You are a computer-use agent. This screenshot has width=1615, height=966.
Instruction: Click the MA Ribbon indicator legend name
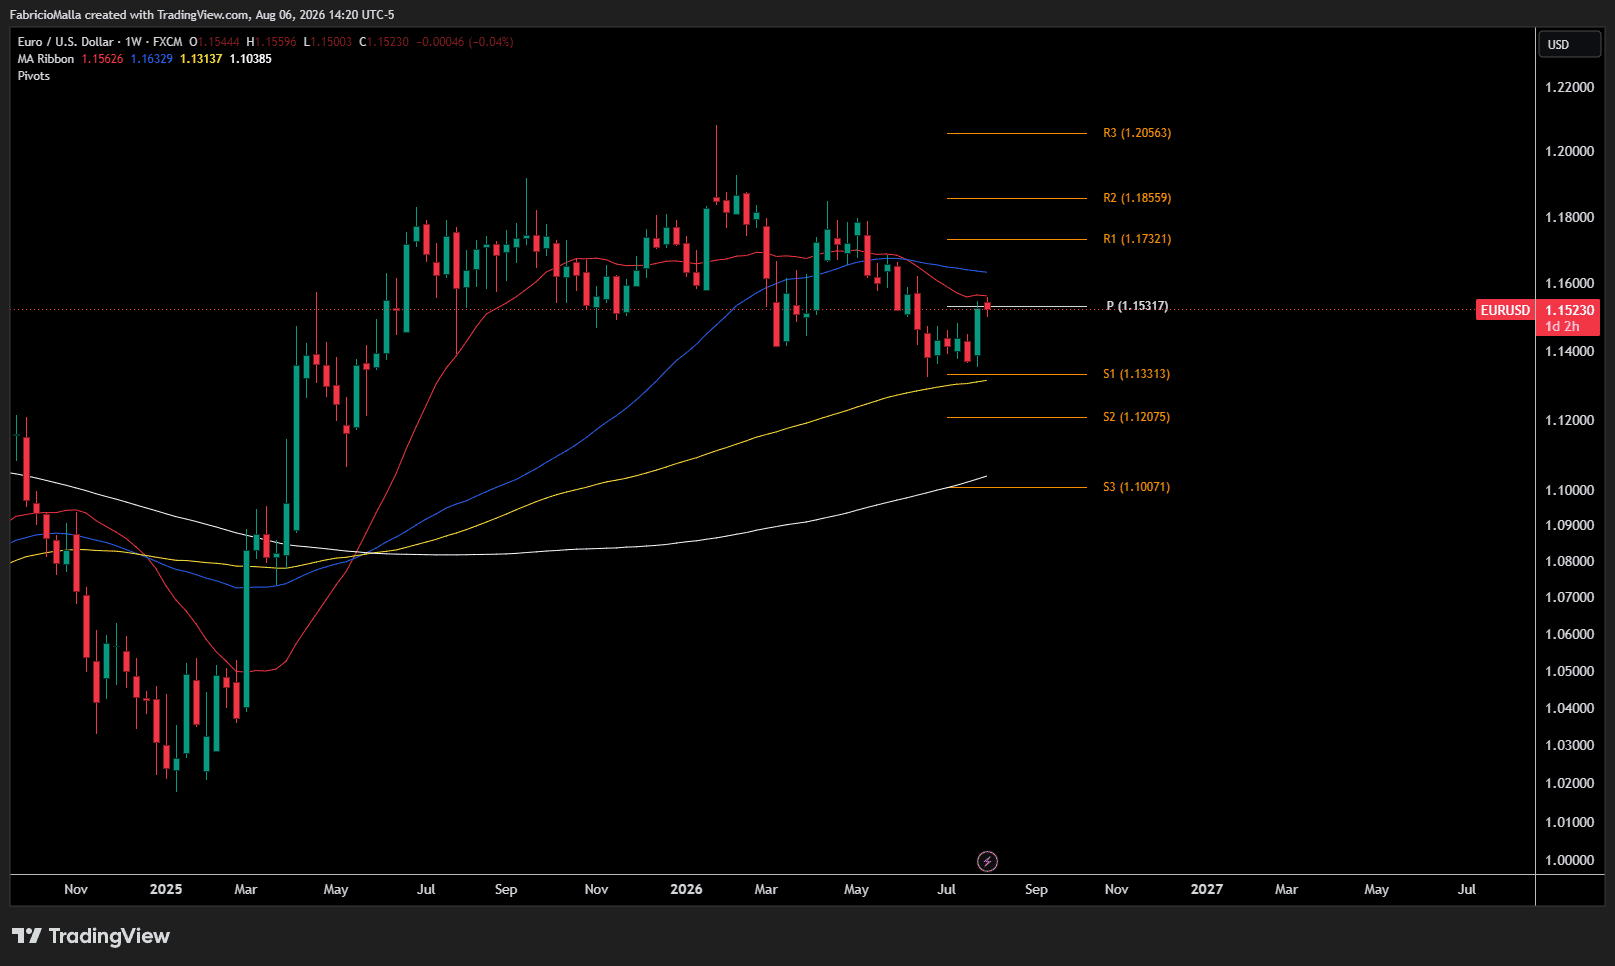pyautogui.click(x=46, y=59)
